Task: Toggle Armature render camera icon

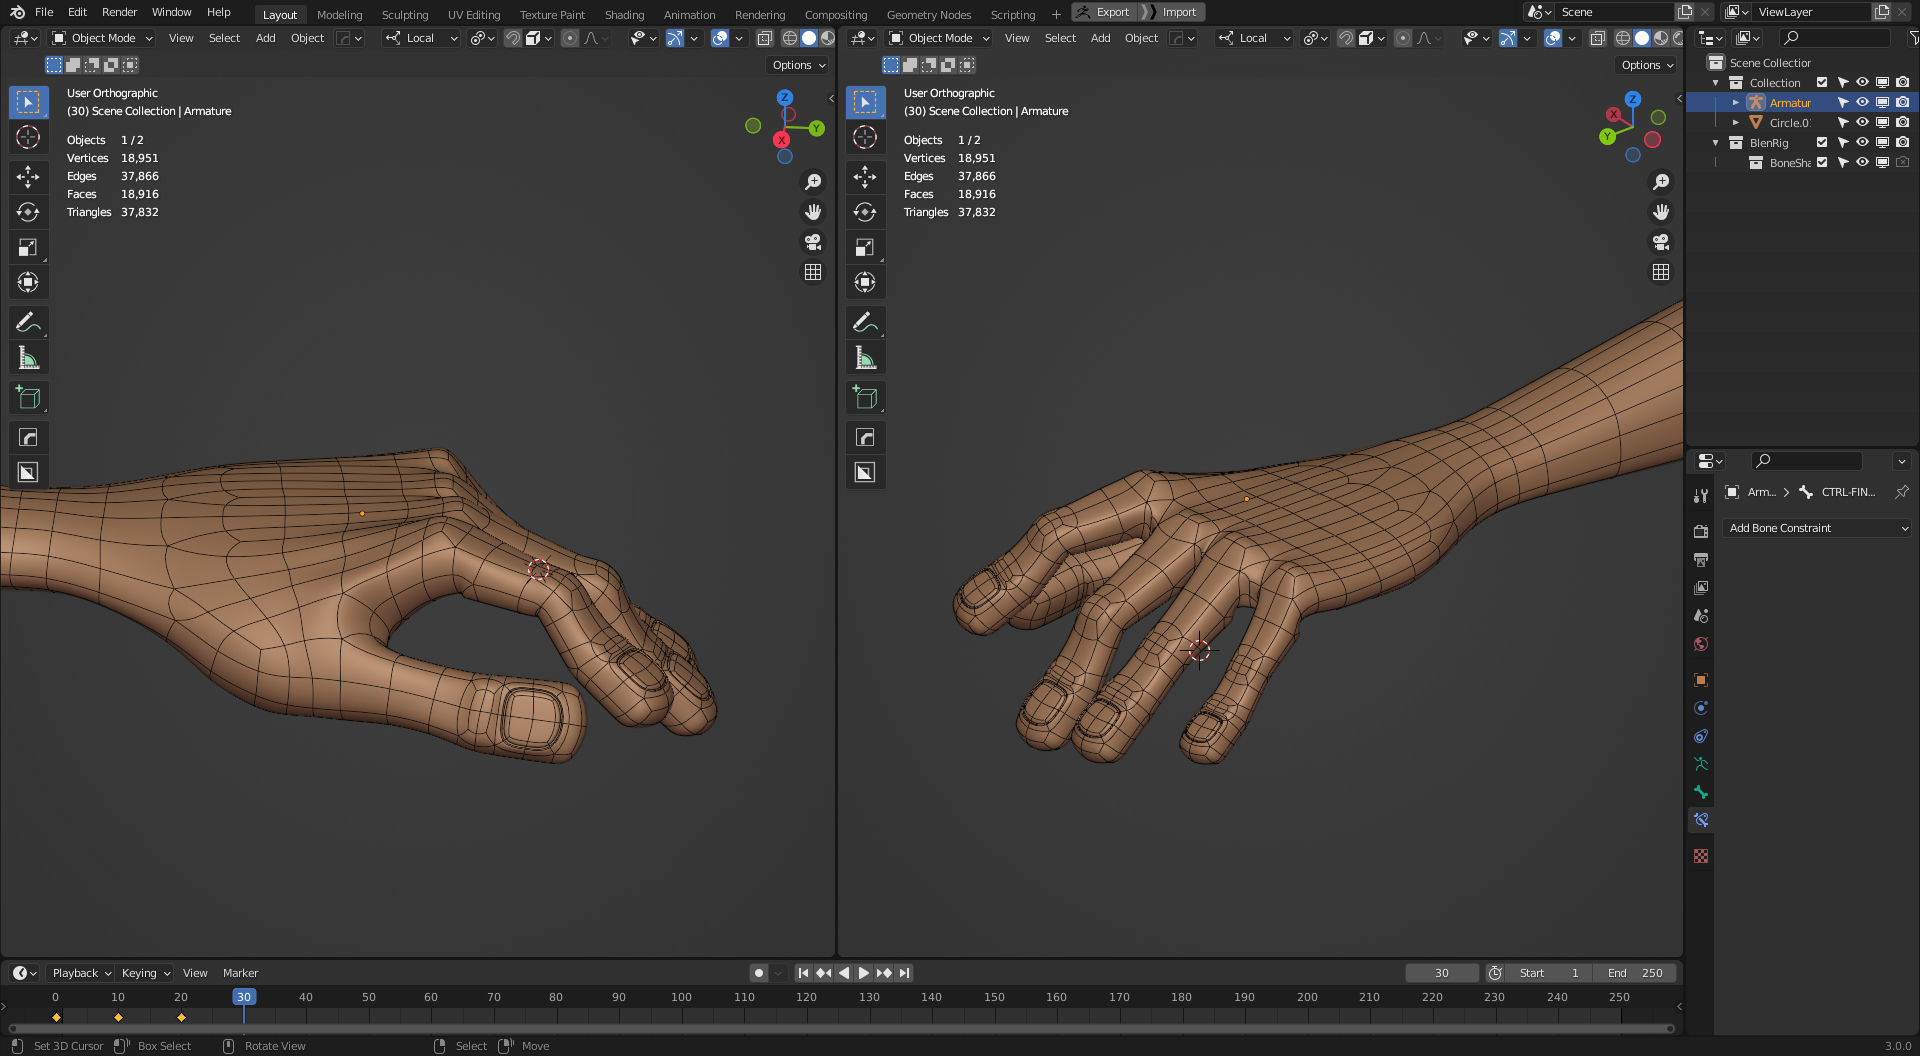Action: coord(1902,103)
